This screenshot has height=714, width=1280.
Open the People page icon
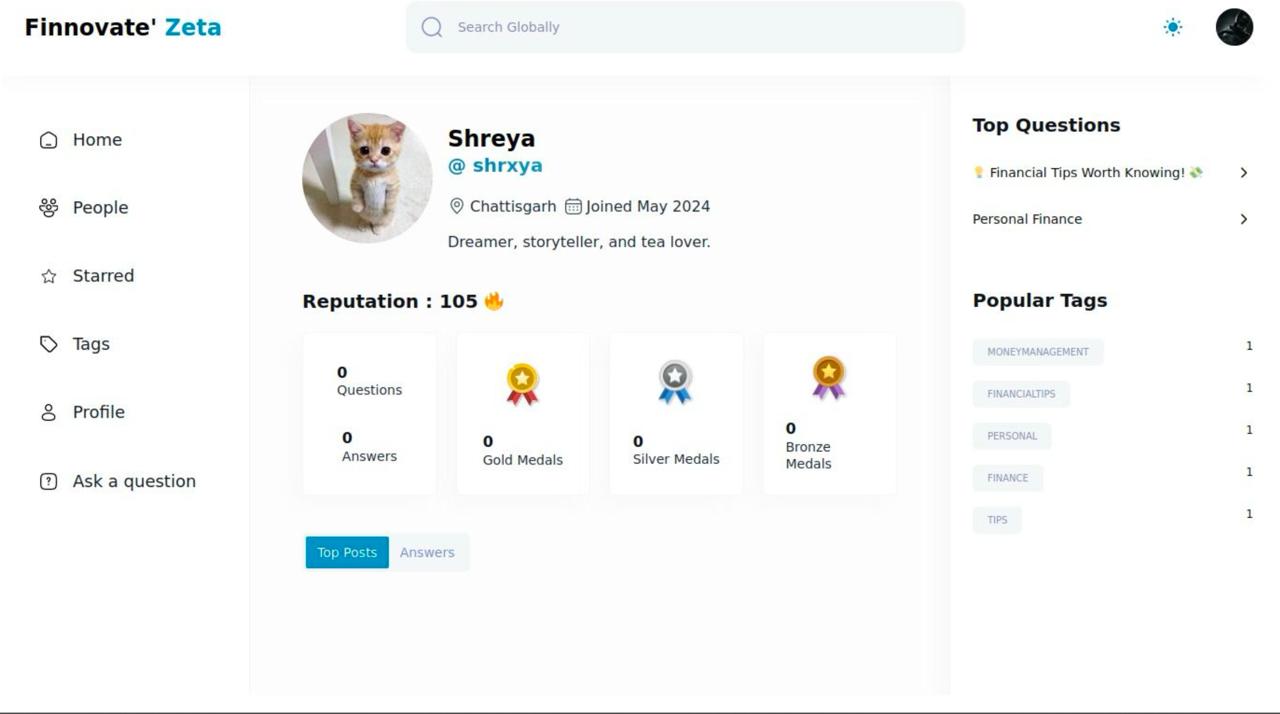click(x=48, y=208)
